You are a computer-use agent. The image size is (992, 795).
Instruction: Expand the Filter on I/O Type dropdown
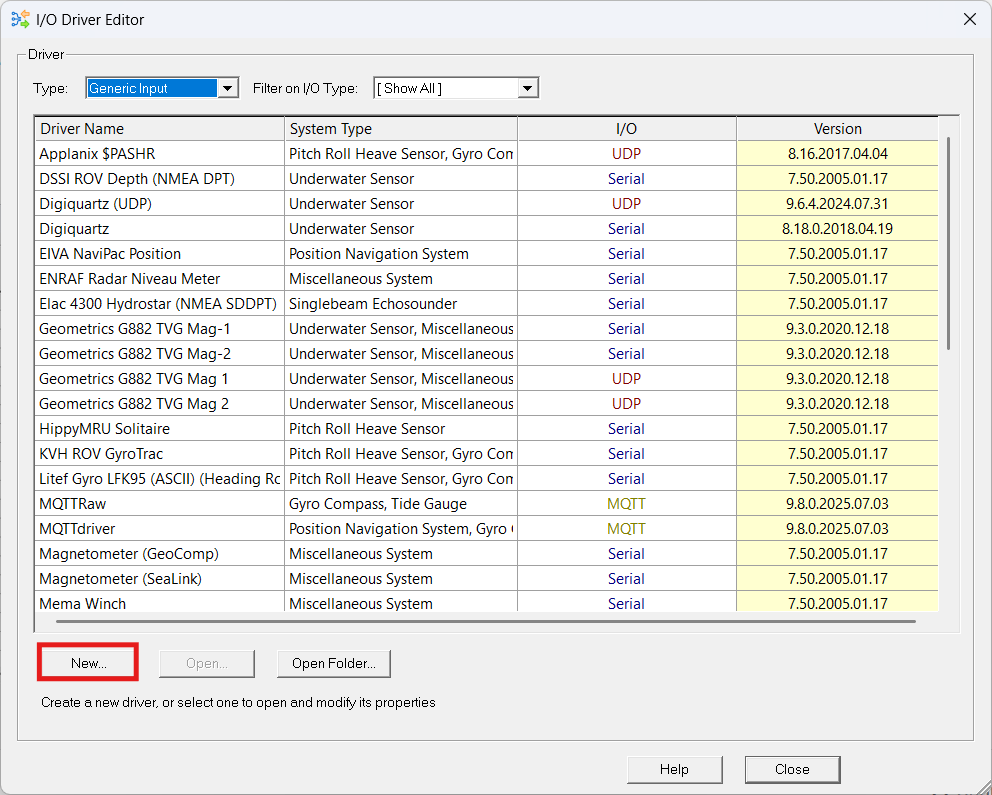tap(527, 88)
